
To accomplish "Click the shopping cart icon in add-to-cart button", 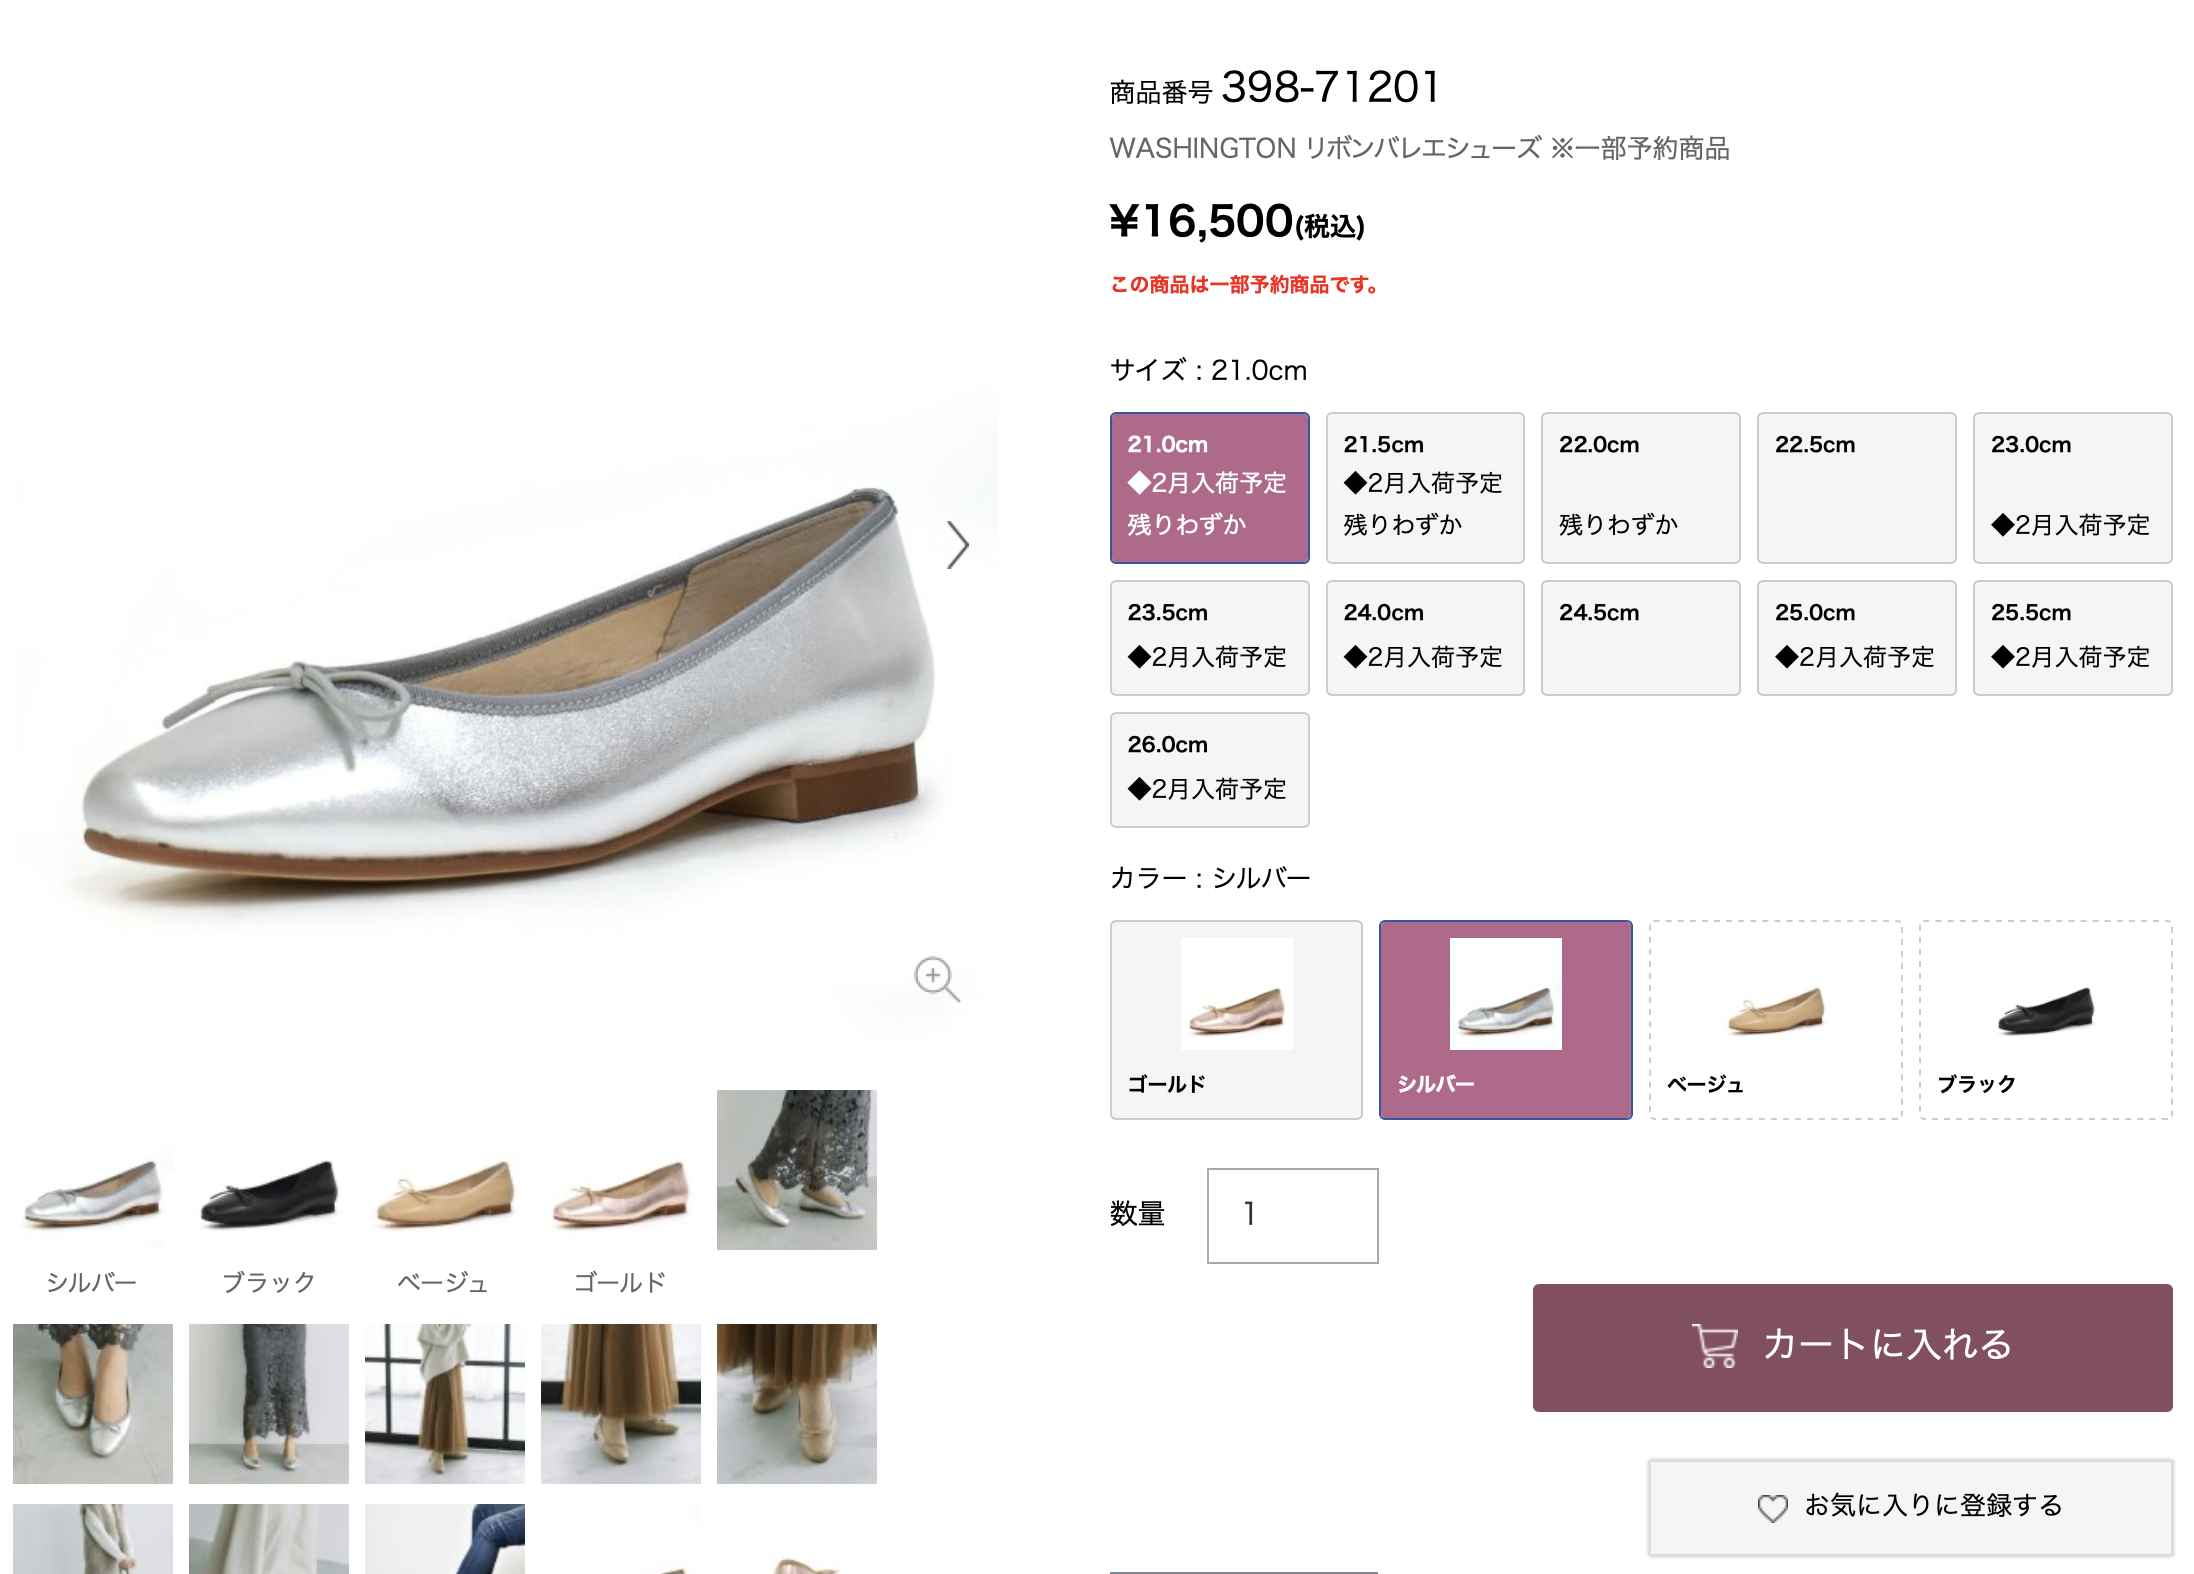I will [x=1714, y=1346].
